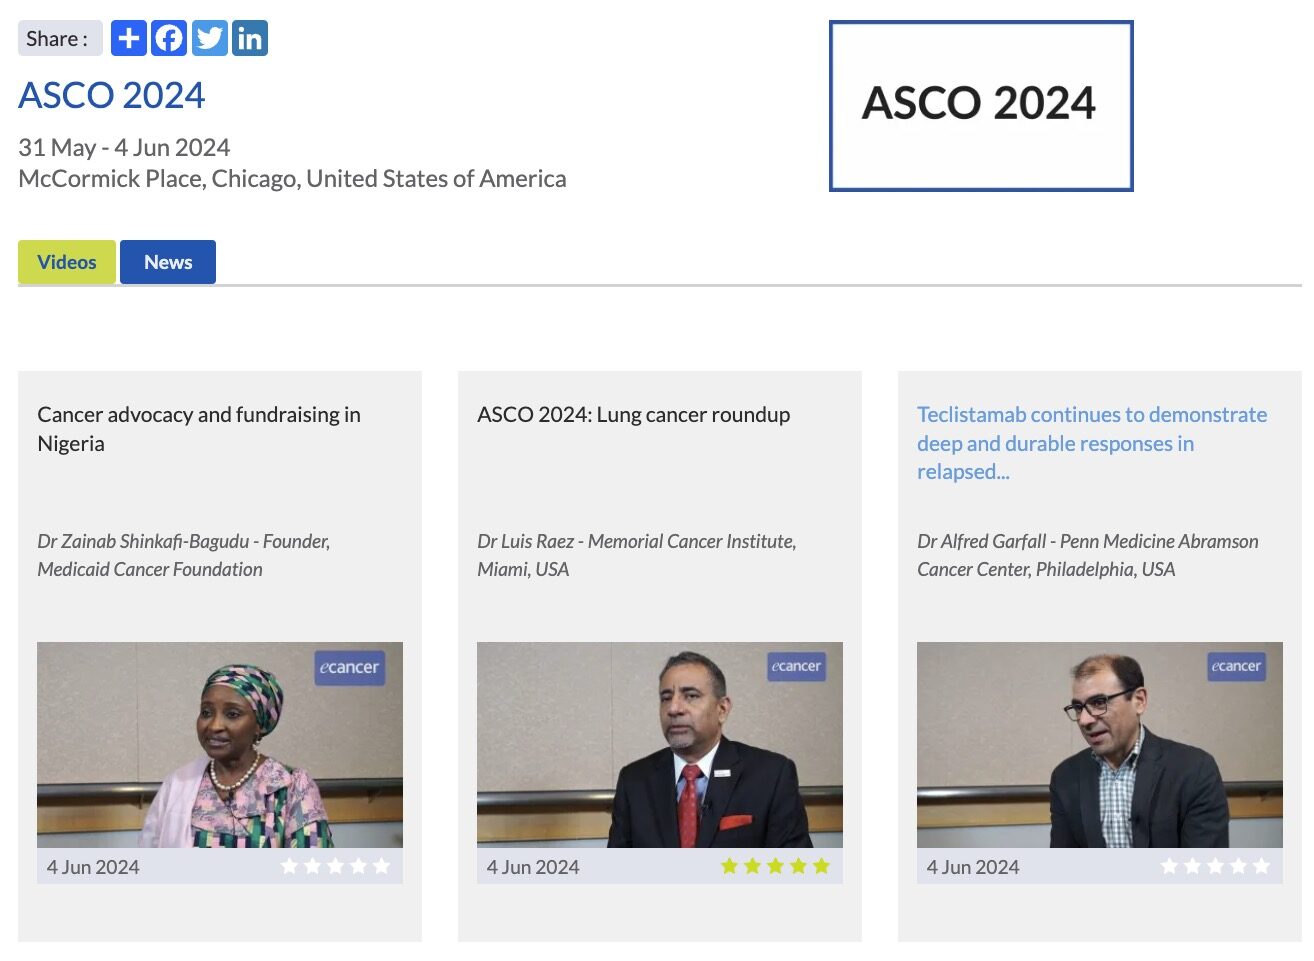The image size is (1314, 961).
Task: Play Dr Zainab Shinkafi-Bagudu video thumbnail
Action: pyautogui.click(x=220, y=745)
